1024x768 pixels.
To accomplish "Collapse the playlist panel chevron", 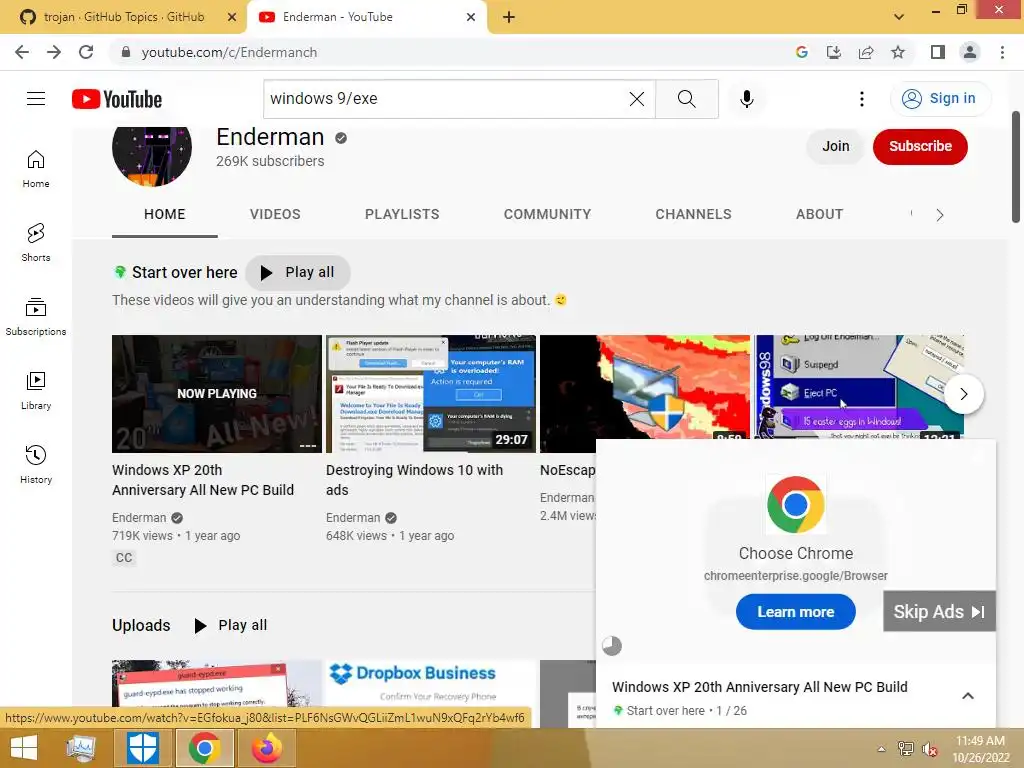I will pos(968,696).
